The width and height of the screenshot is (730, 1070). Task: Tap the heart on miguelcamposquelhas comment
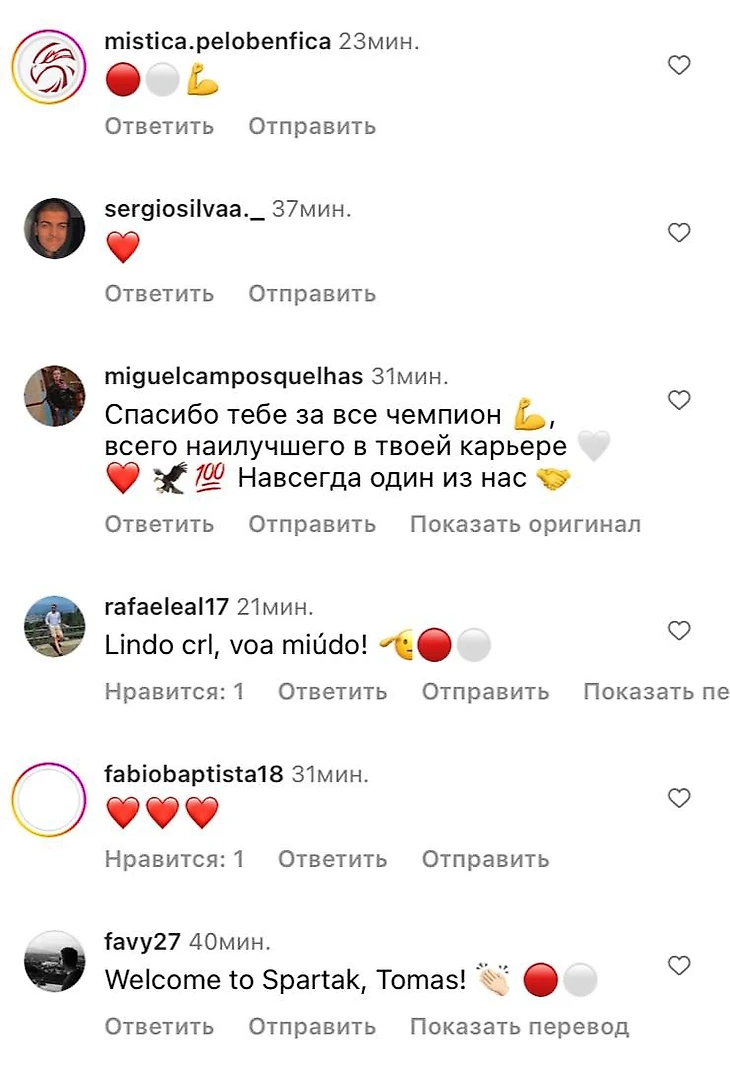point(679,400)
